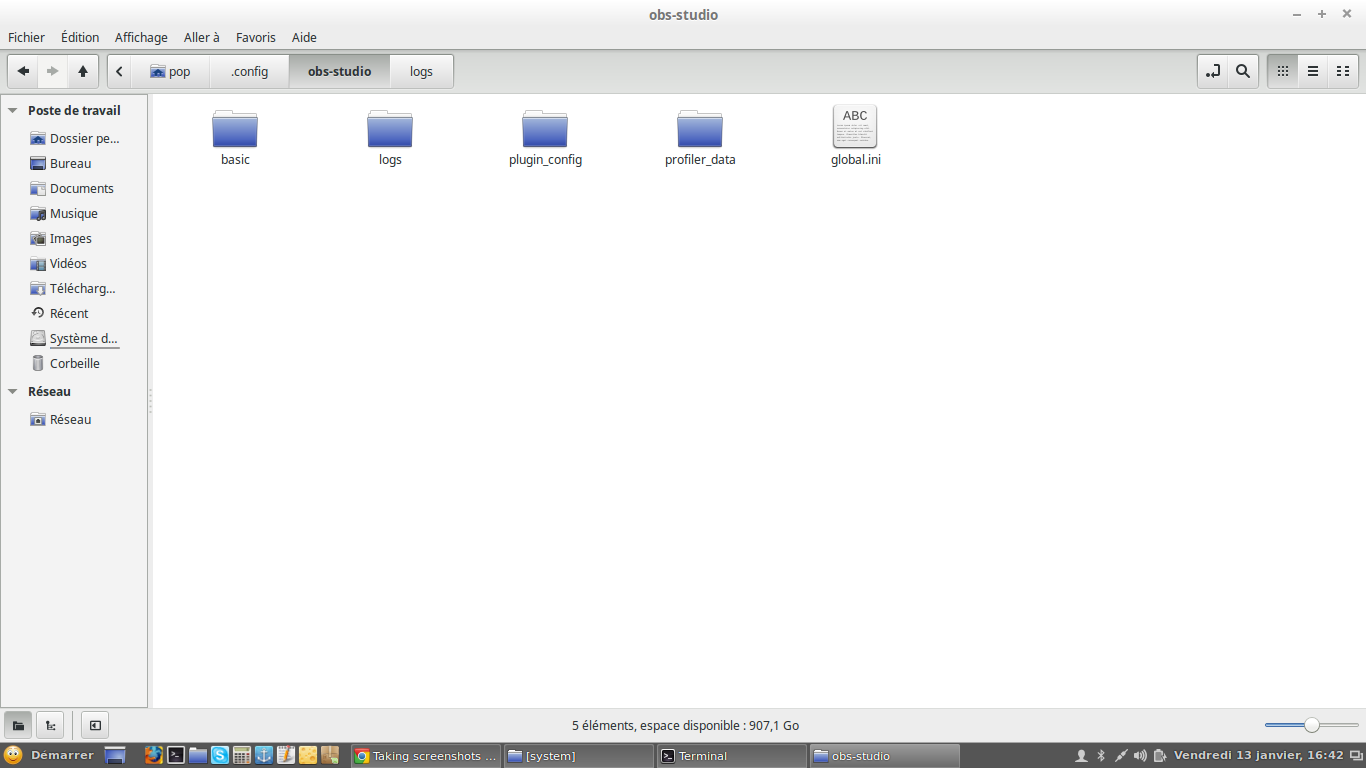1366x768 pixels.
Task: Open the Affichage menu
Action: (141, 37)
